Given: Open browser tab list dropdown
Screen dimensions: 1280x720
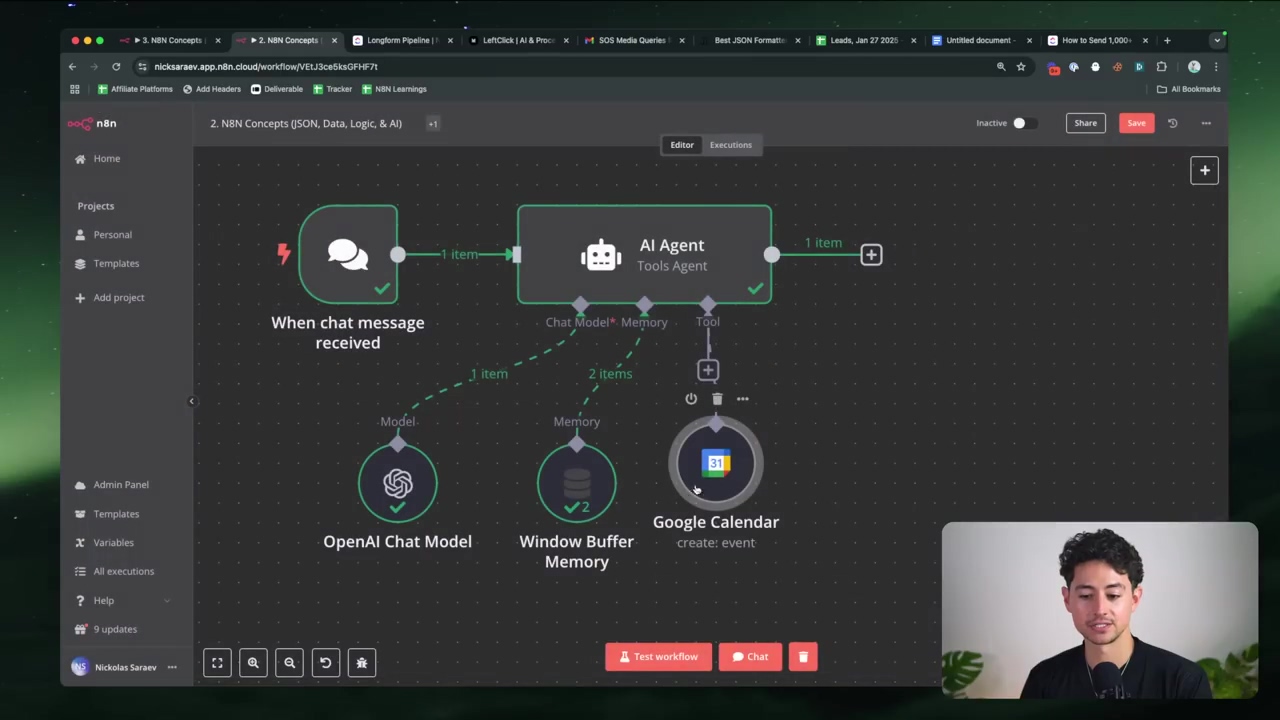Looking at the screenshot, I should point(1217,40).
